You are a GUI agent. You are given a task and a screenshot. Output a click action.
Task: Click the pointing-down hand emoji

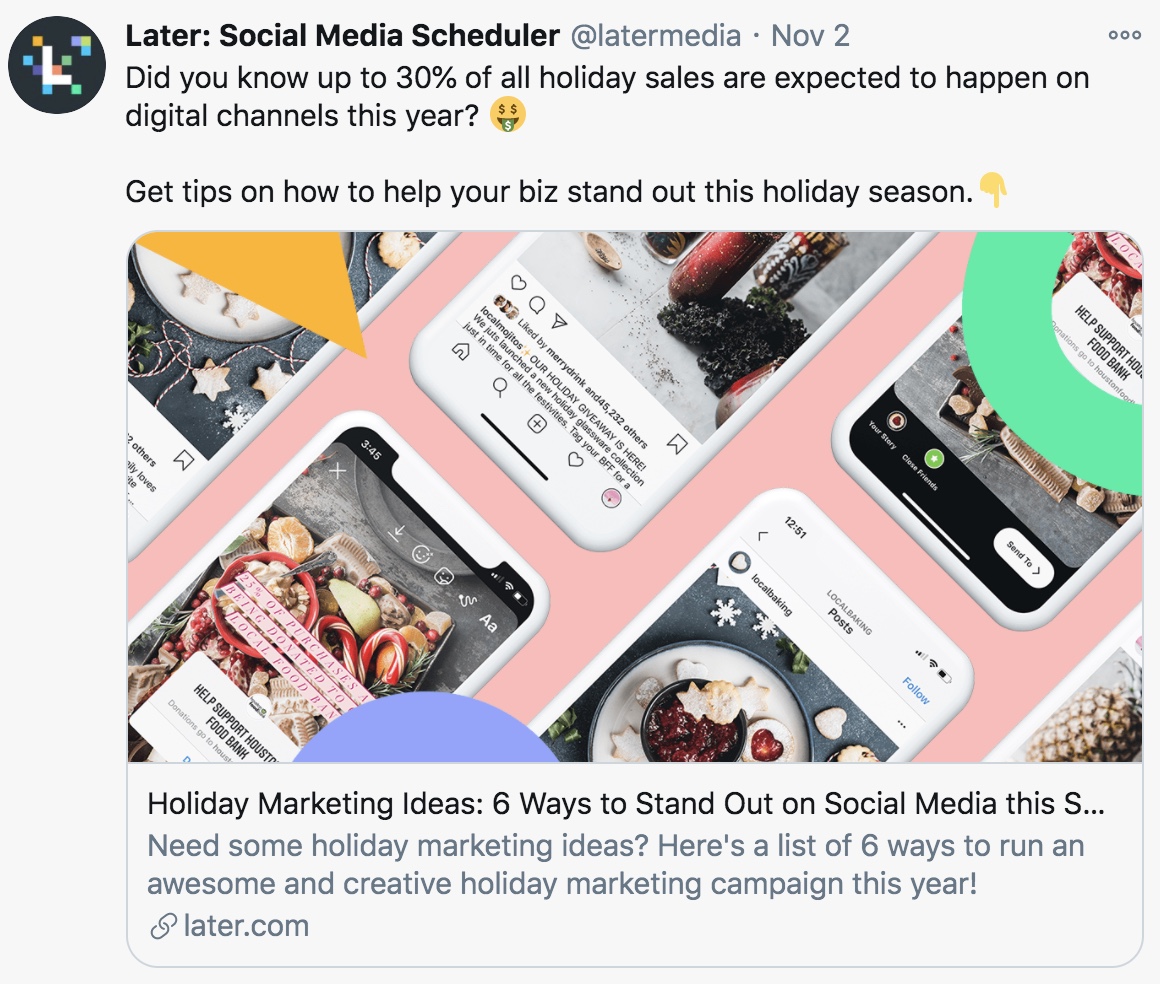[x=993, y=190]
